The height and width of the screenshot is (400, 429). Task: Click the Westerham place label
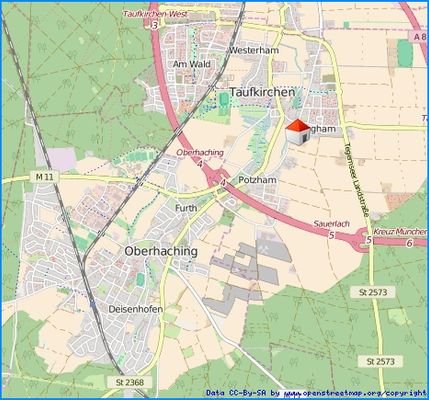tap(254, 51)
